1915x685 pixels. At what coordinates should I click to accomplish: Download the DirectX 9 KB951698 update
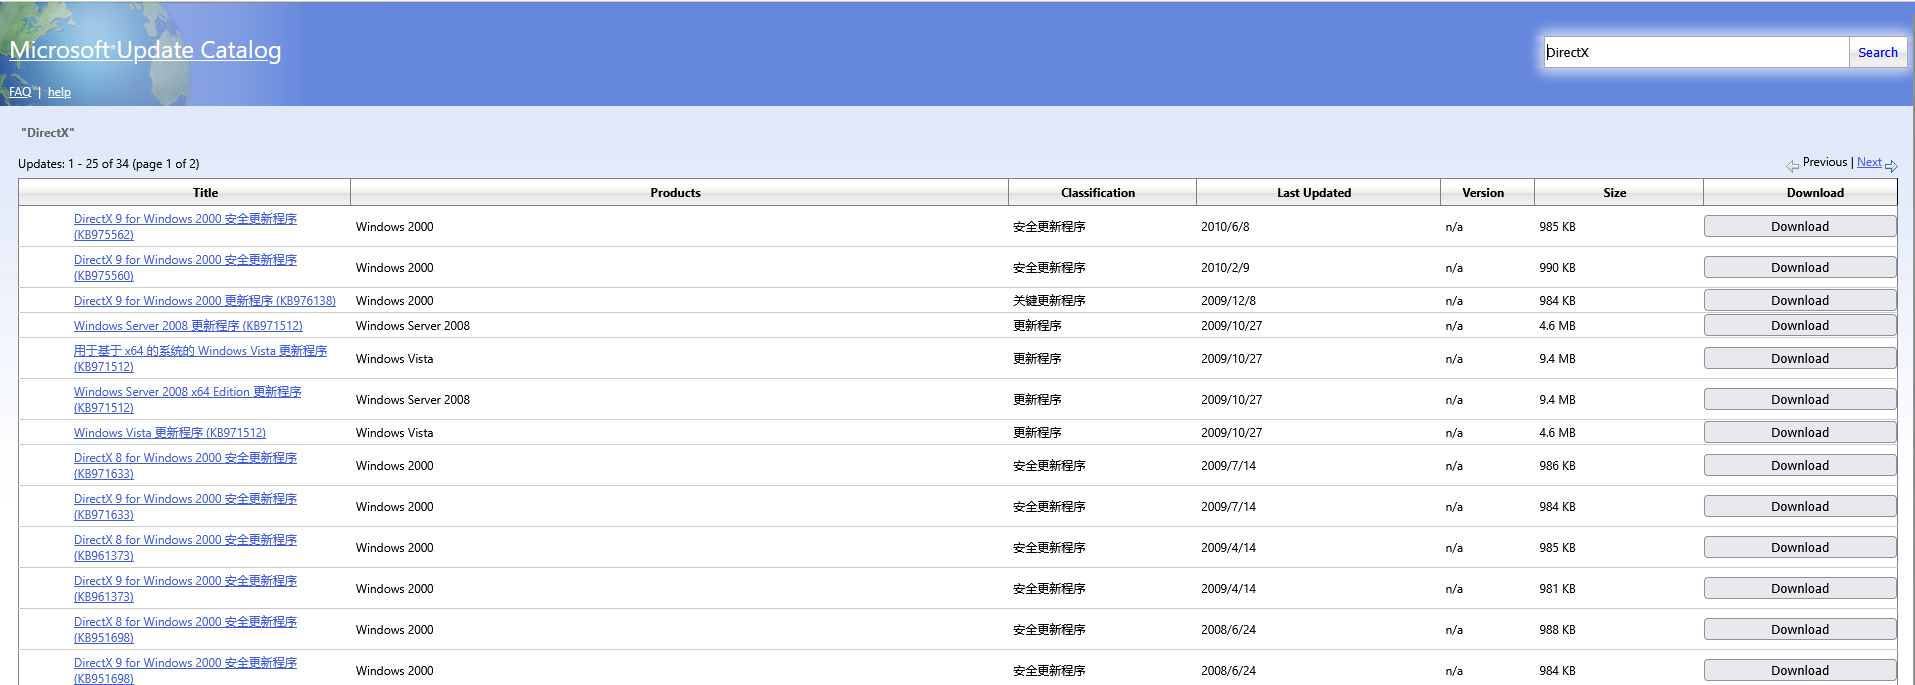(x=1799, y=671)
